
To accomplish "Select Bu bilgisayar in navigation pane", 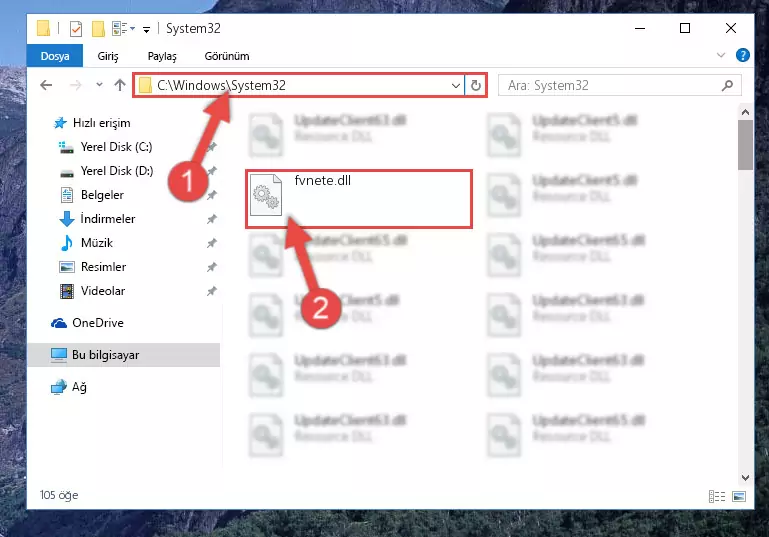I will [x=105, y=355].
